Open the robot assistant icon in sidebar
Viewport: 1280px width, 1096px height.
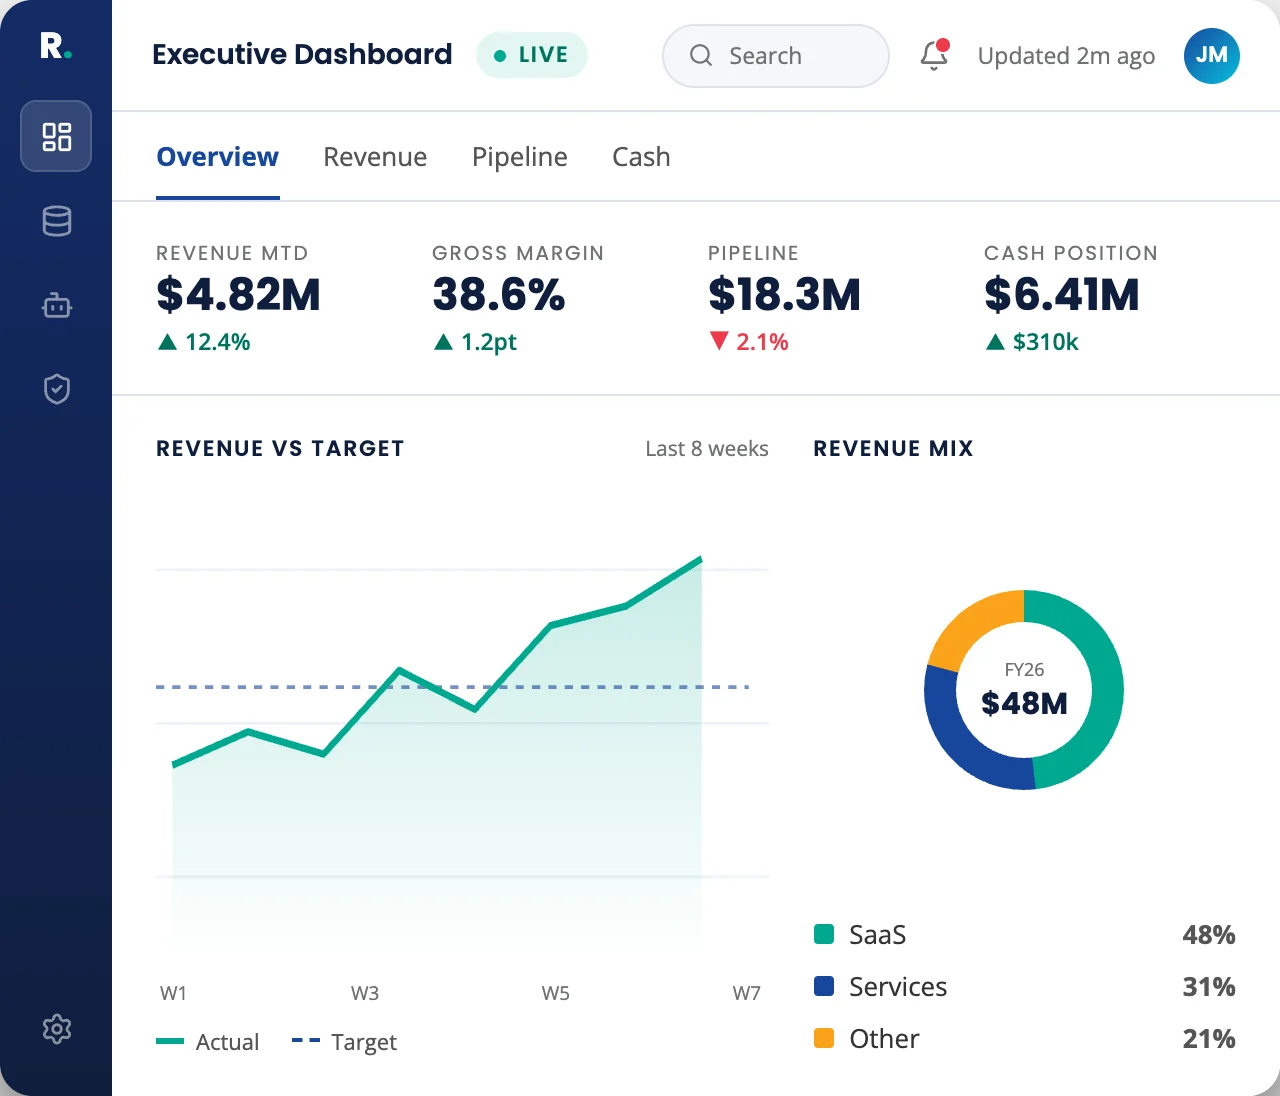57,305
